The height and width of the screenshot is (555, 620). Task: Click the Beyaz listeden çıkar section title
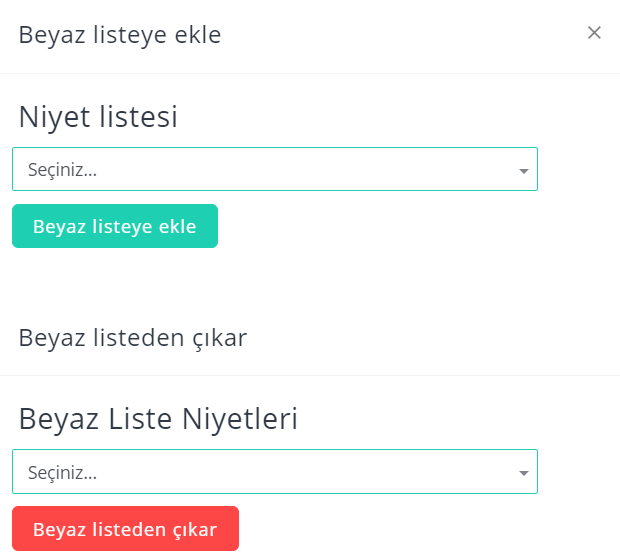point(133,338)
